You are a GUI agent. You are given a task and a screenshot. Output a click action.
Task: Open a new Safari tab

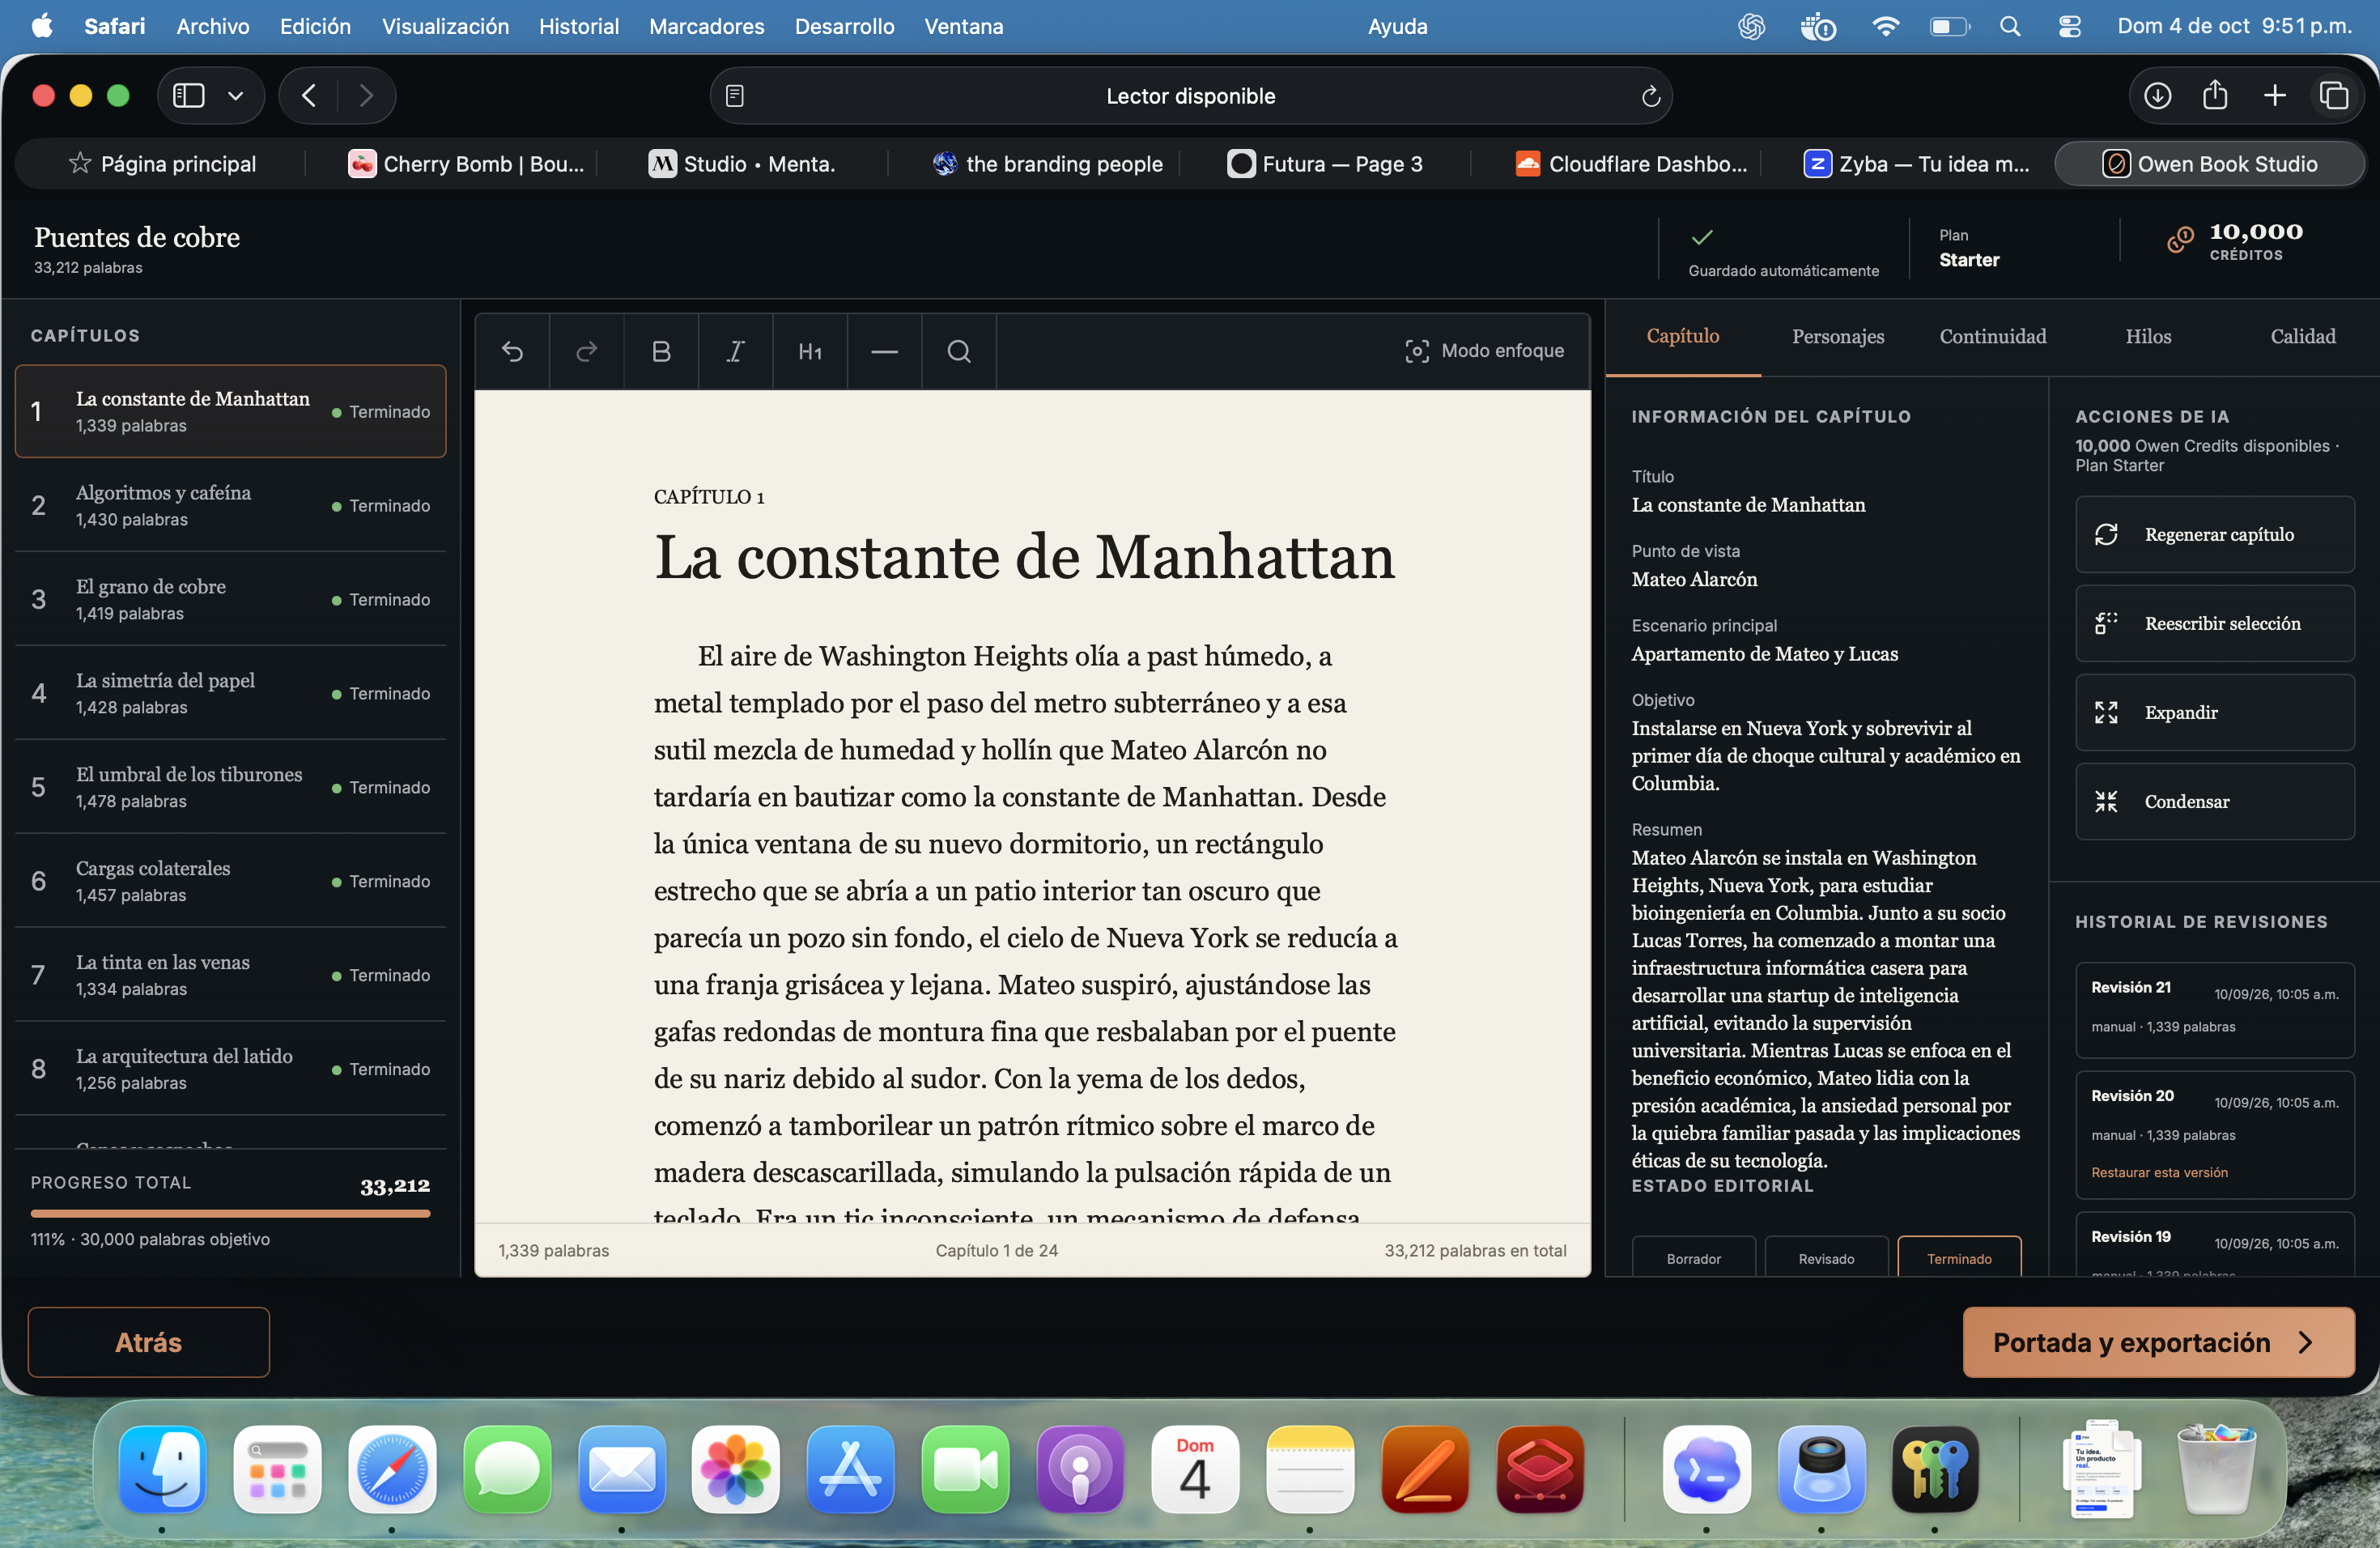(x=2274, y=96)
